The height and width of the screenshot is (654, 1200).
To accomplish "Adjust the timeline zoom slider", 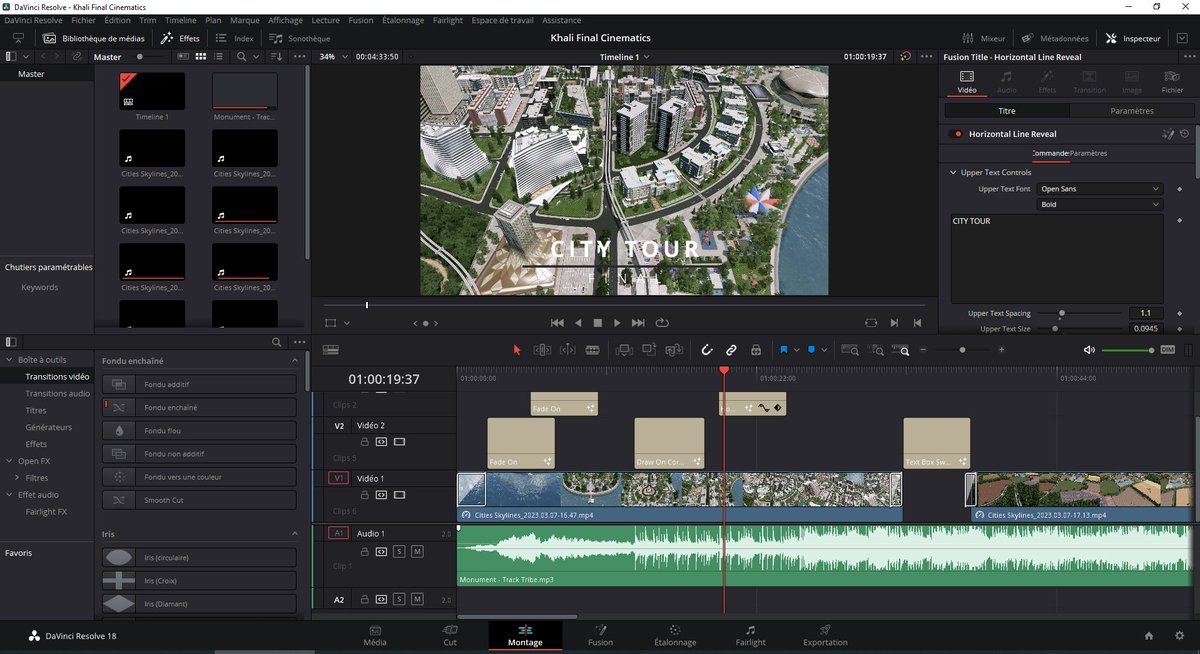I will tap(962, 350).
